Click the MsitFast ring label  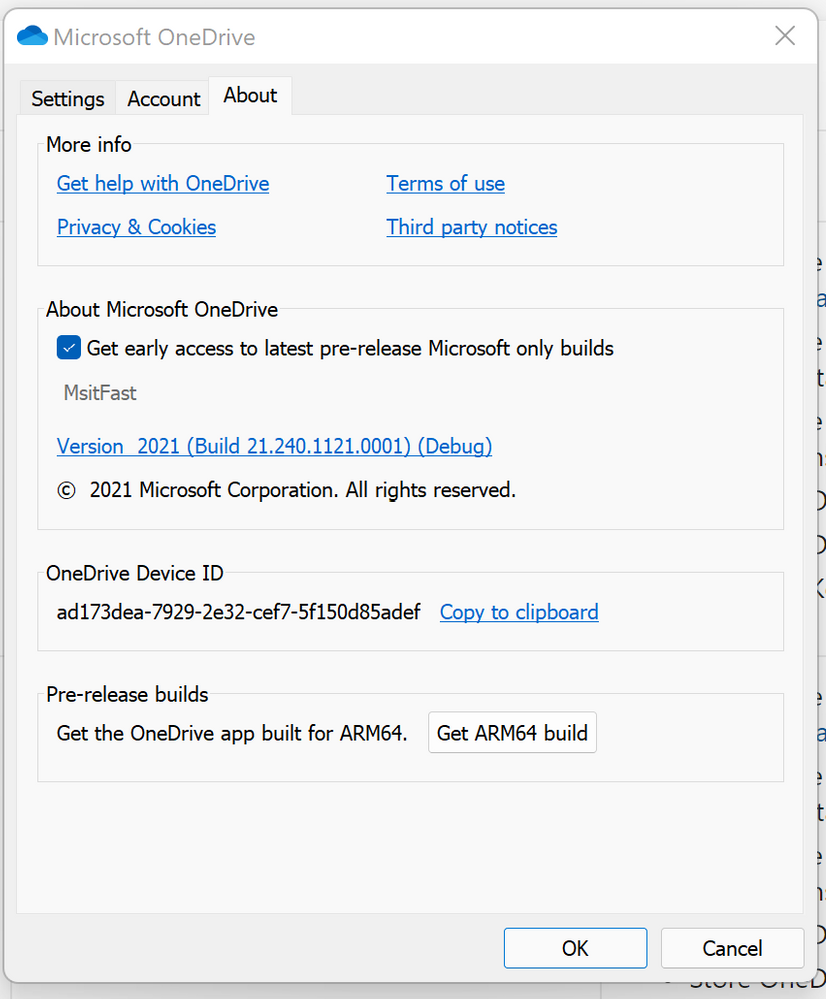pos(100,393)
